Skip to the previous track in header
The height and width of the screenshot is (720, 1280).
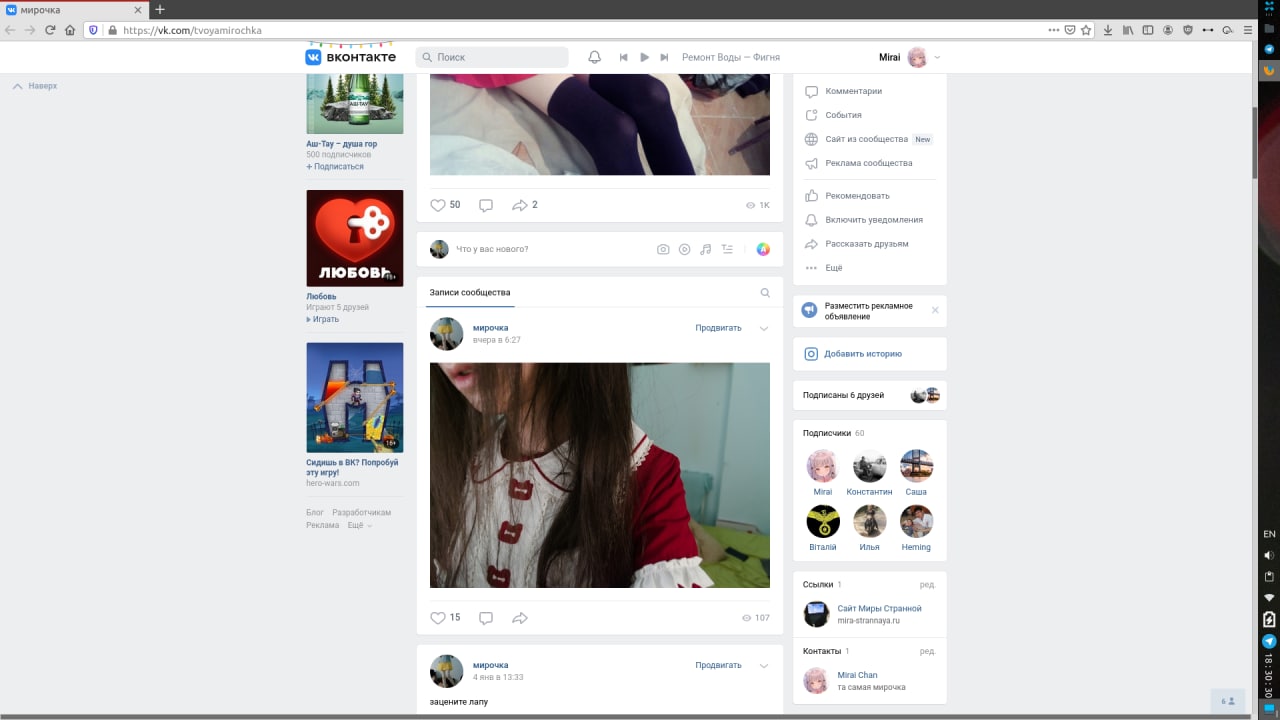click(623, 57)
